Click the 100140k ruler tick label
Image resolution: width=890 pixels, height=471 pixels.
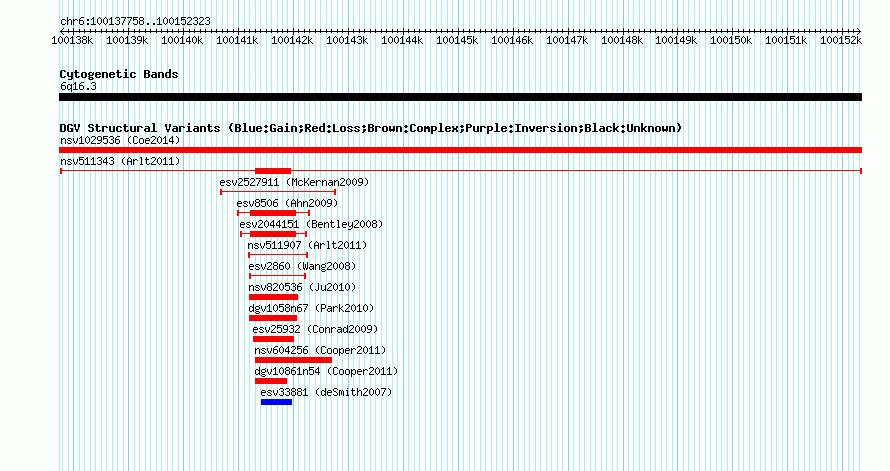182,40
